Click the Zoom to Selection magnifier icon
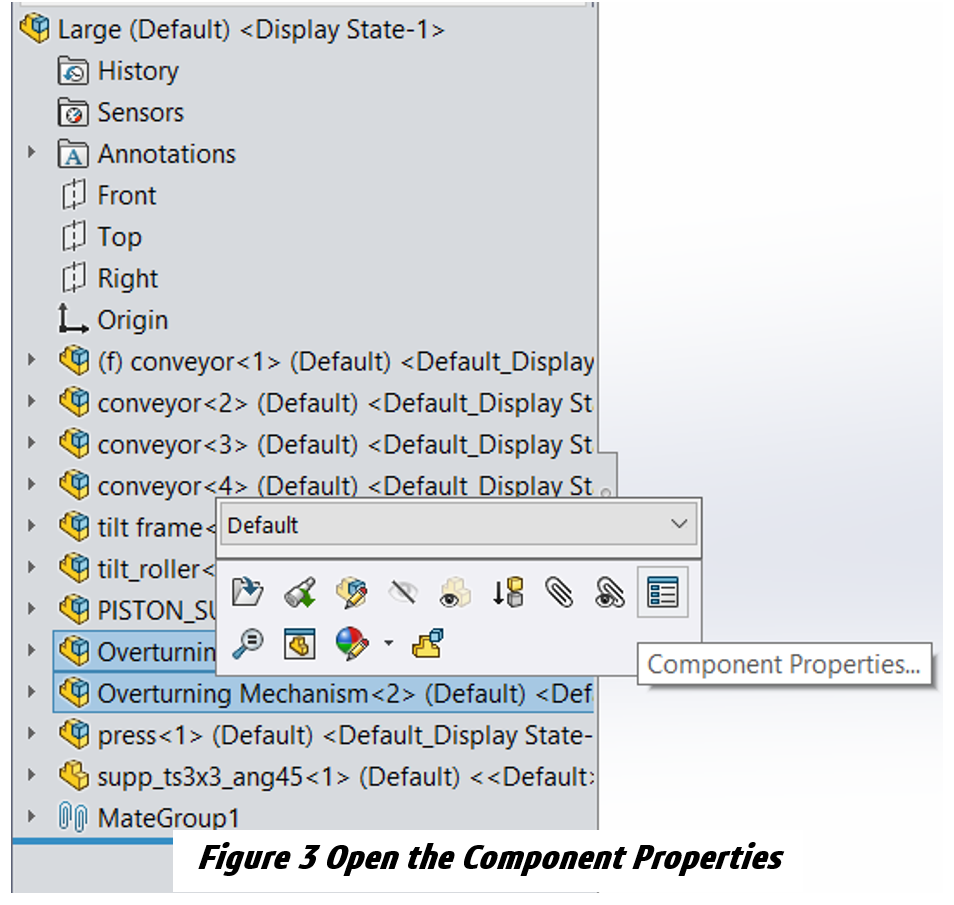 (246, 644)
